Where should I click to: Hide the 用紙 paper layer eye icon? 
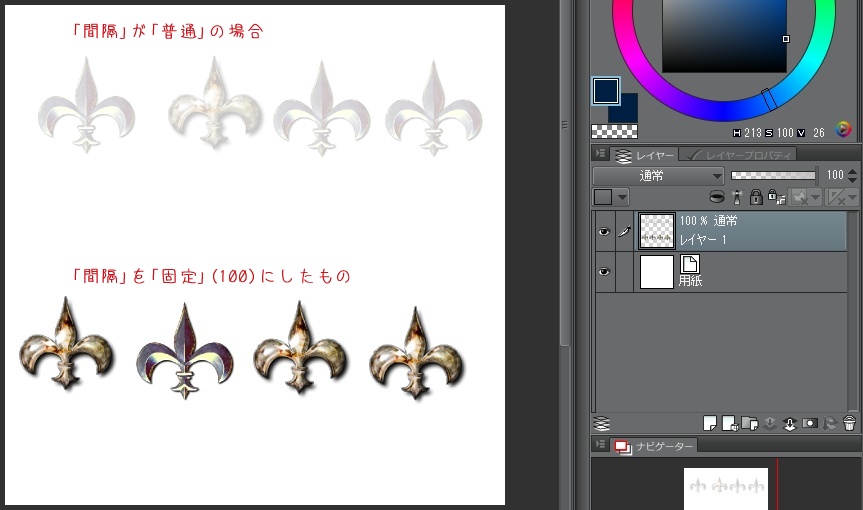(x=604, y=272)
